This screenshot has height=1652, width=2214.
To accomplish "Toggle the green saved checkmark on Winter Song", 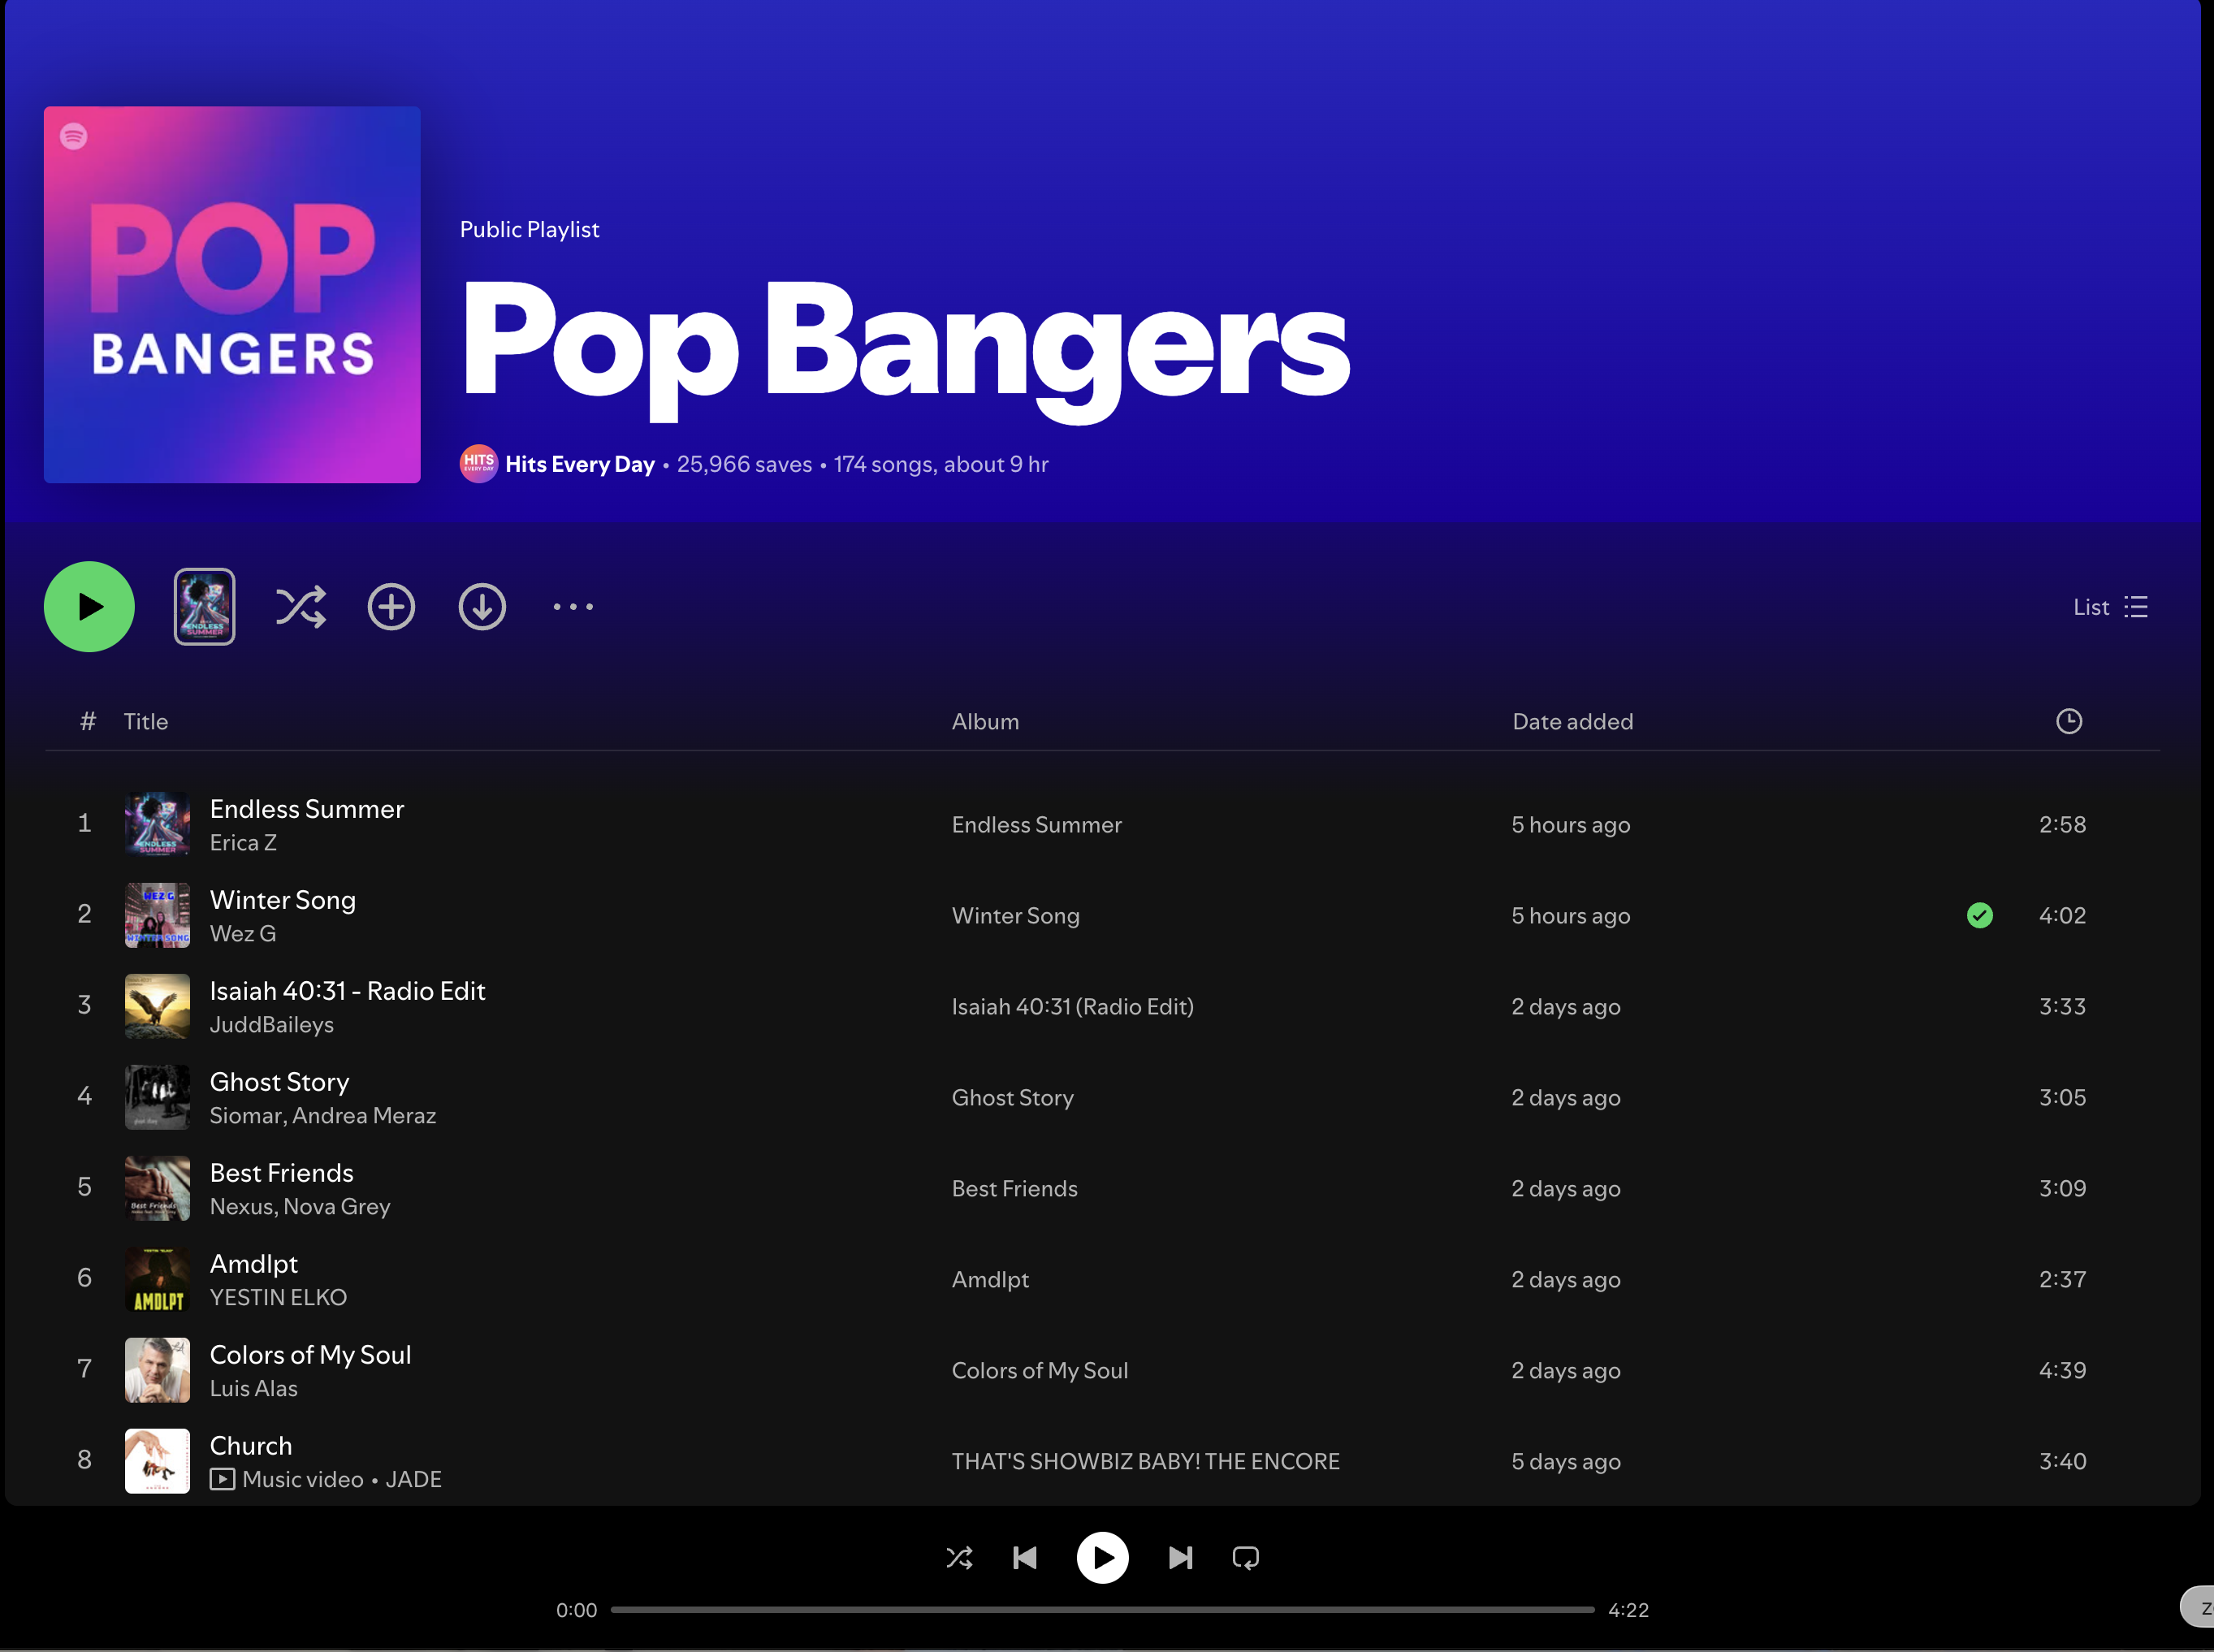I will (x=1980, y=916).
